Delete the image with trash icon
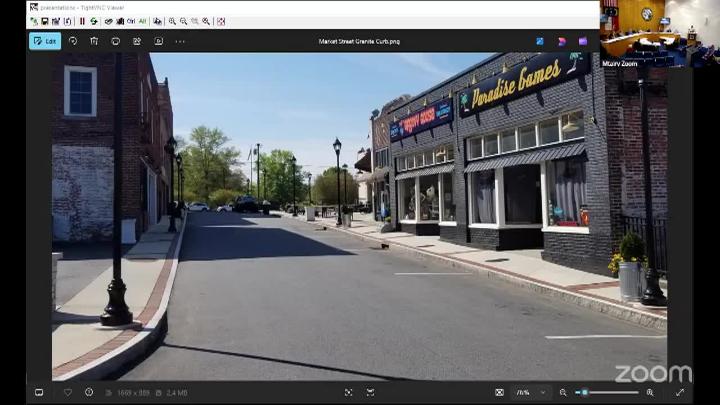The image size is (720, 405). coord(94,41)
